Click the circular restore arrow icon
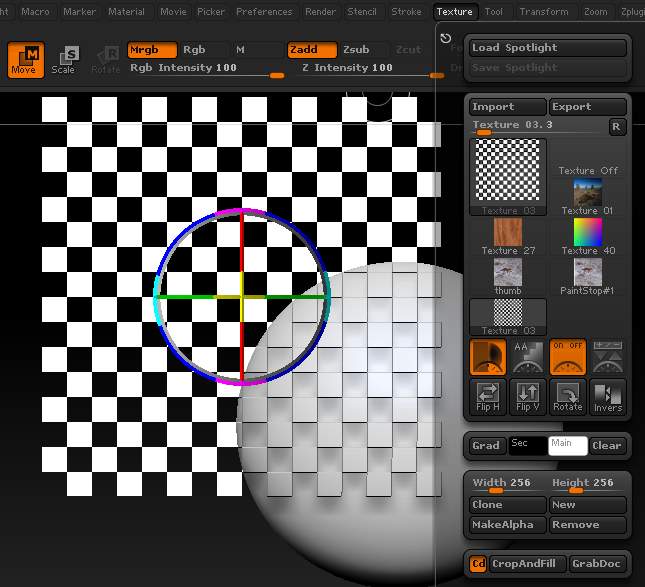645x587 pixels. [x=445, y=38]
